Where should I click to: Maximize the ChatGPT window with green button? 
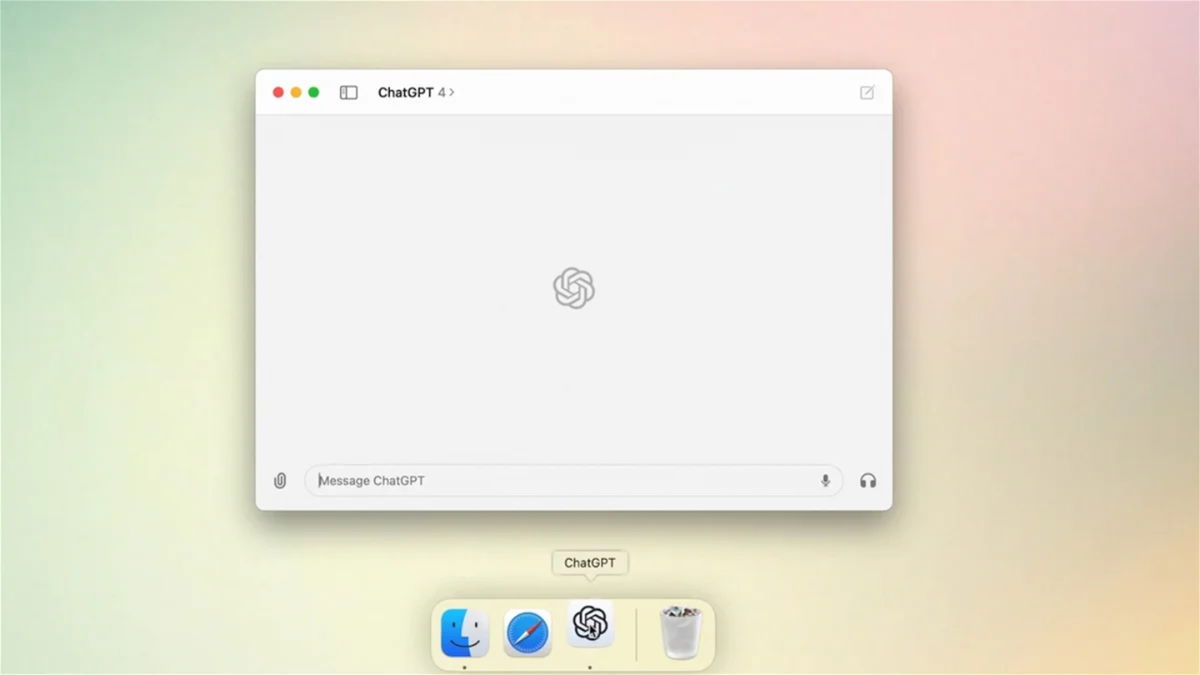[x=314, y=93]
